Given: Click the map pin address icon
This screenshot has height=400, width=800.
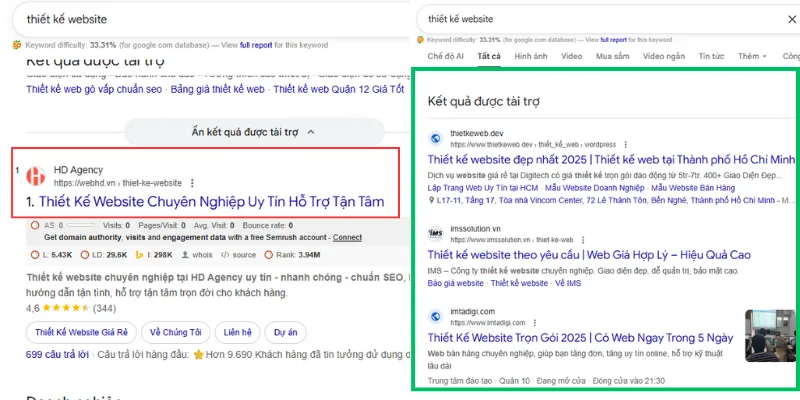Looking at the screenshot, I should click(x=432, y=200).
